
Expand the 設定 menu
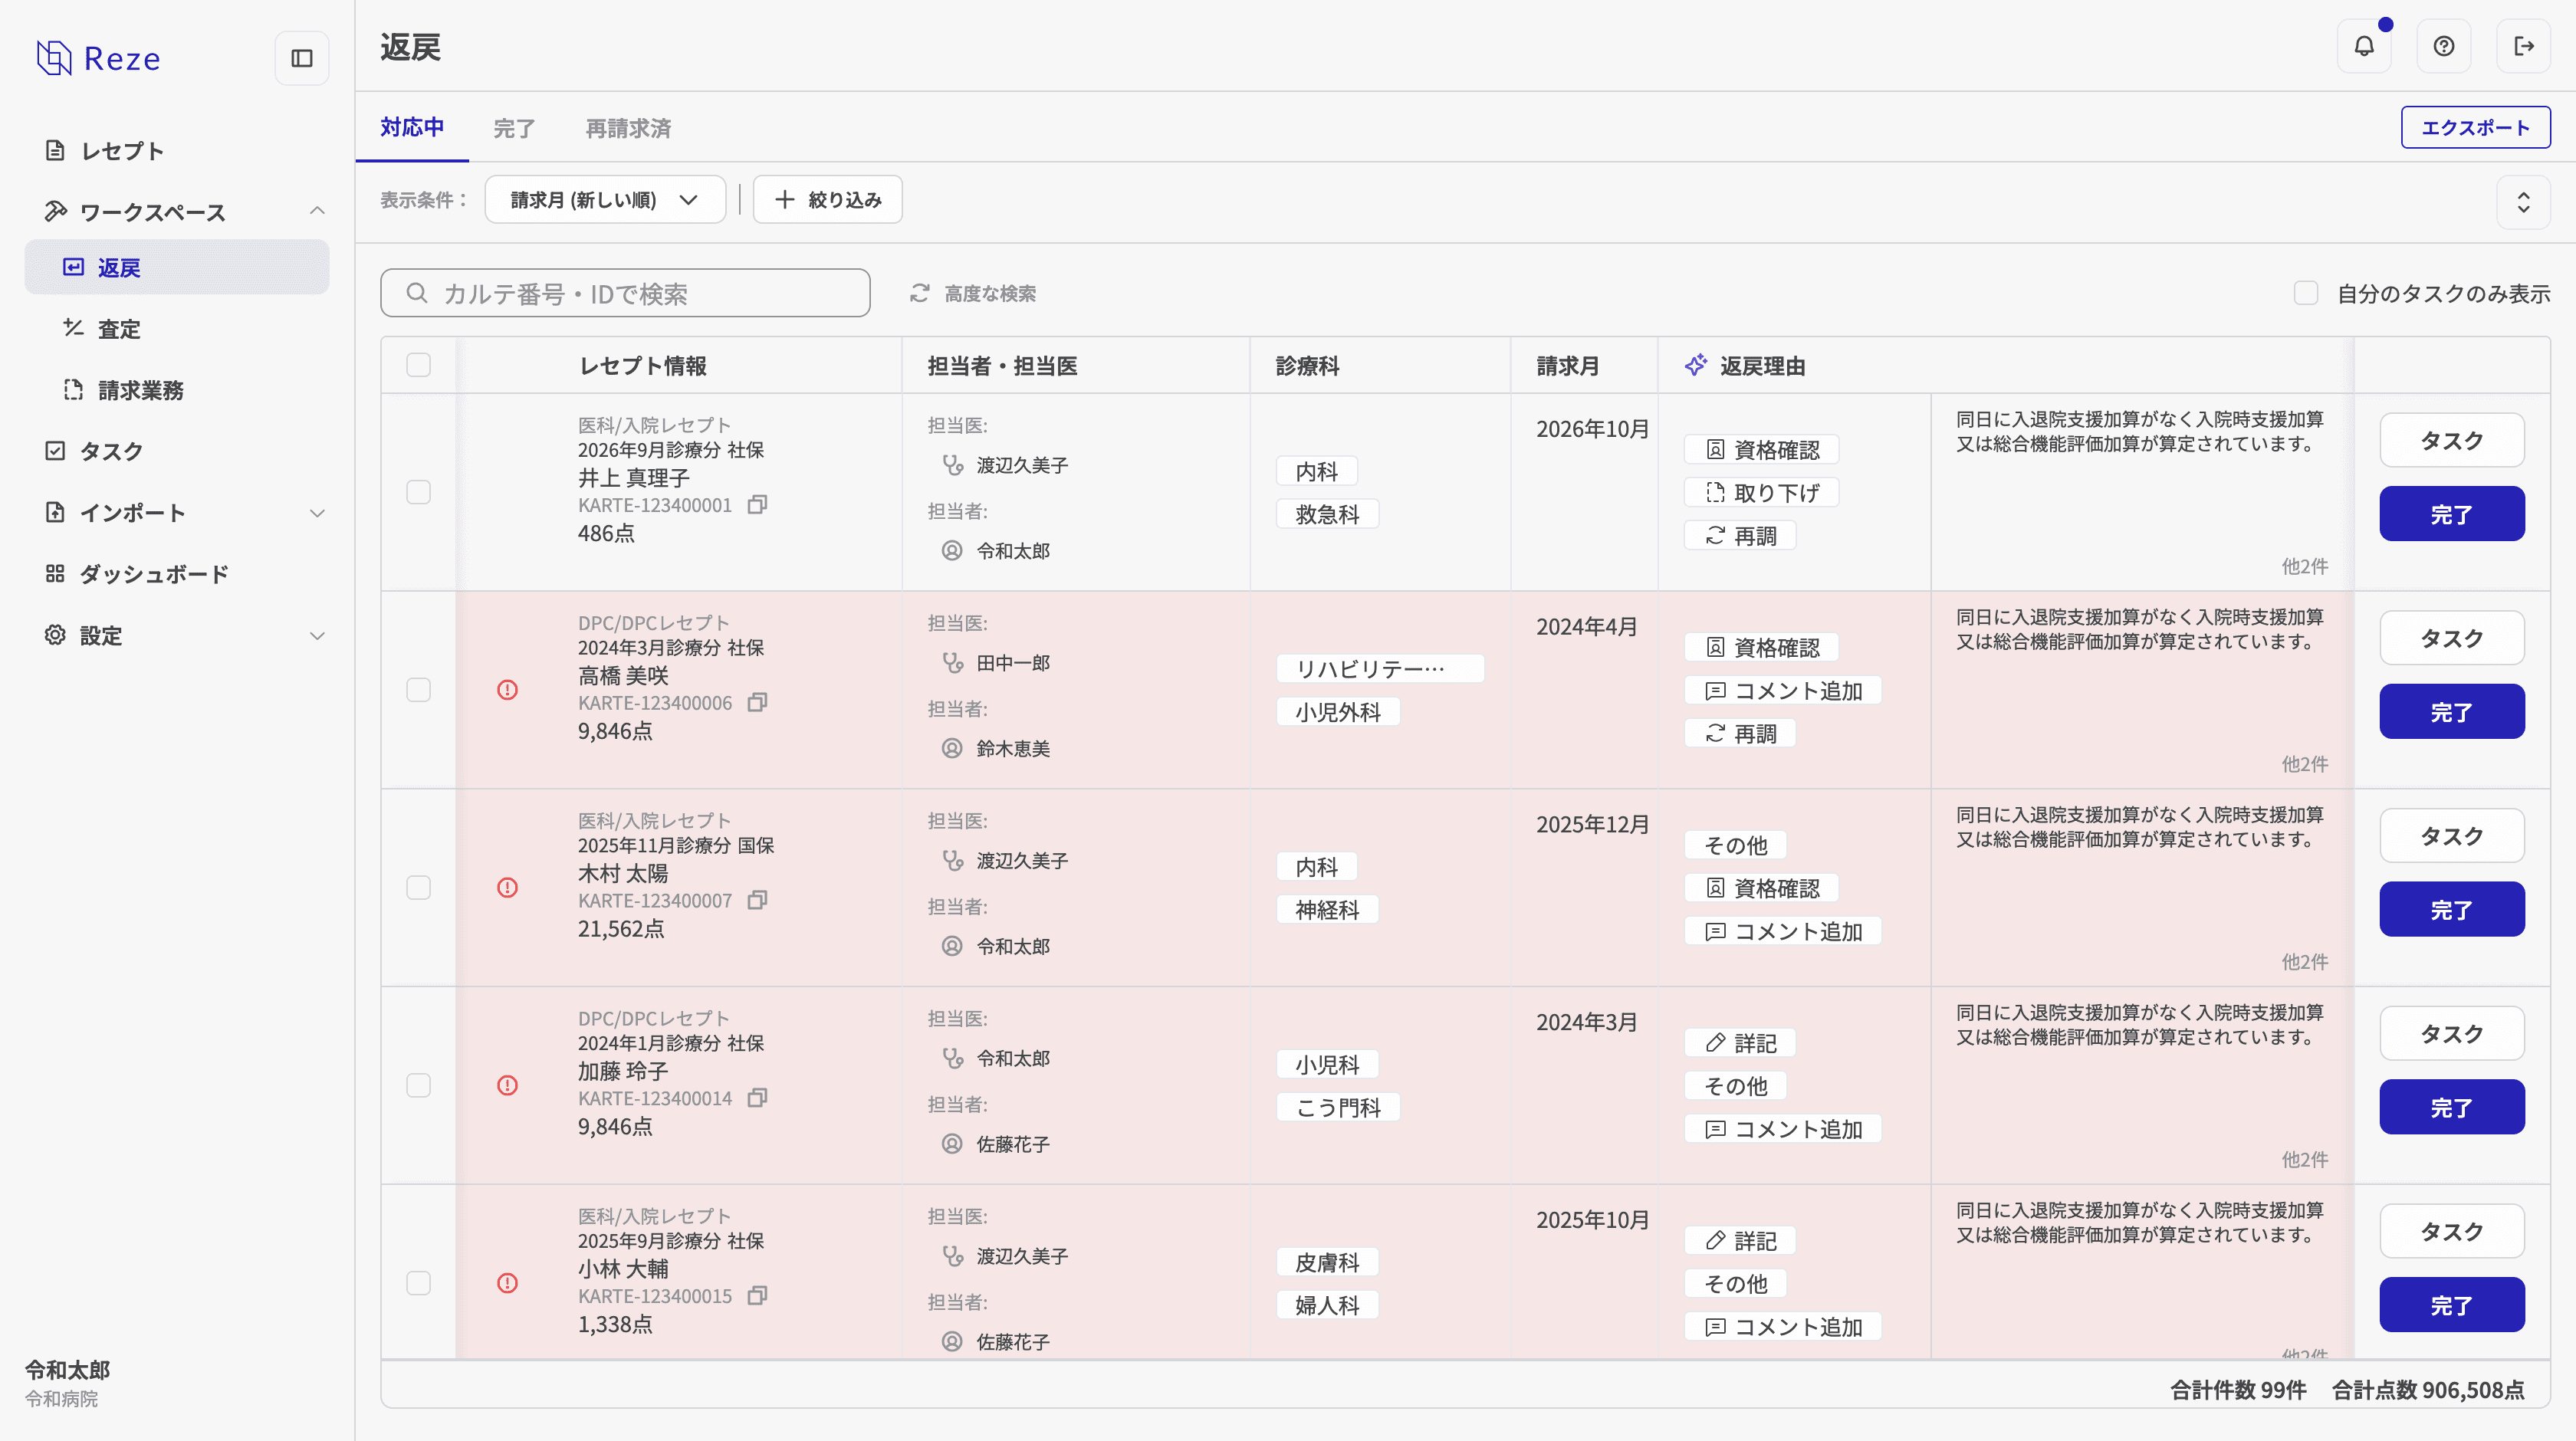coord(317,636)
